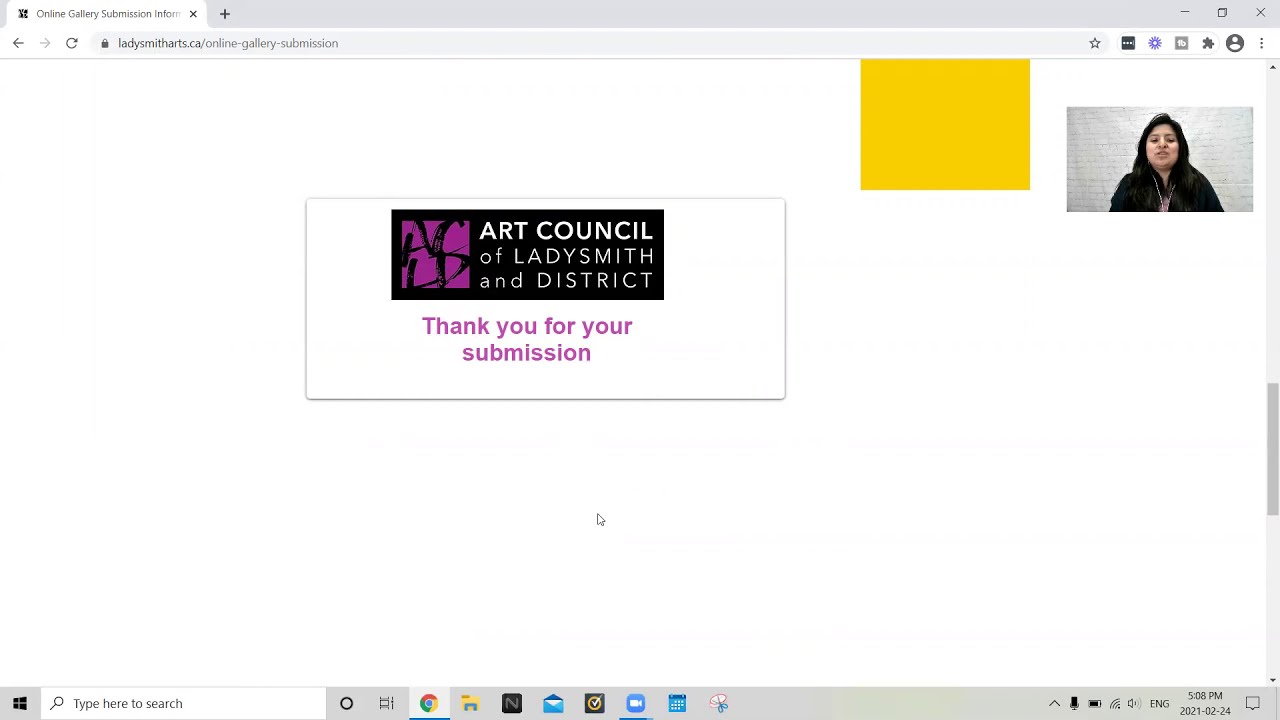1280x720 pixels.
Task: Open the Windows Start menu
Action: click(20, 703)
